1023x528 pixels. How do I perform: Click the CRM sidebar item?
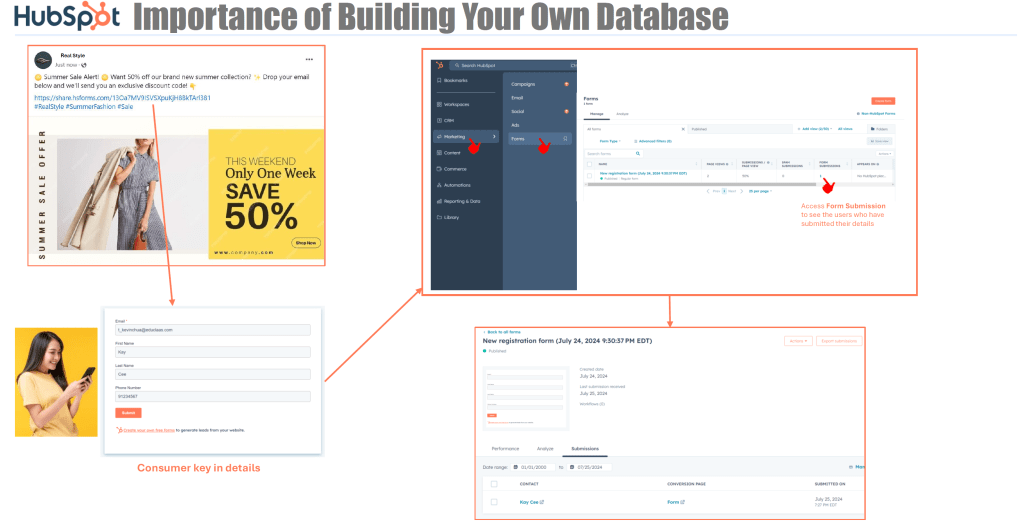pyautogui.click(x=439, y=120)
